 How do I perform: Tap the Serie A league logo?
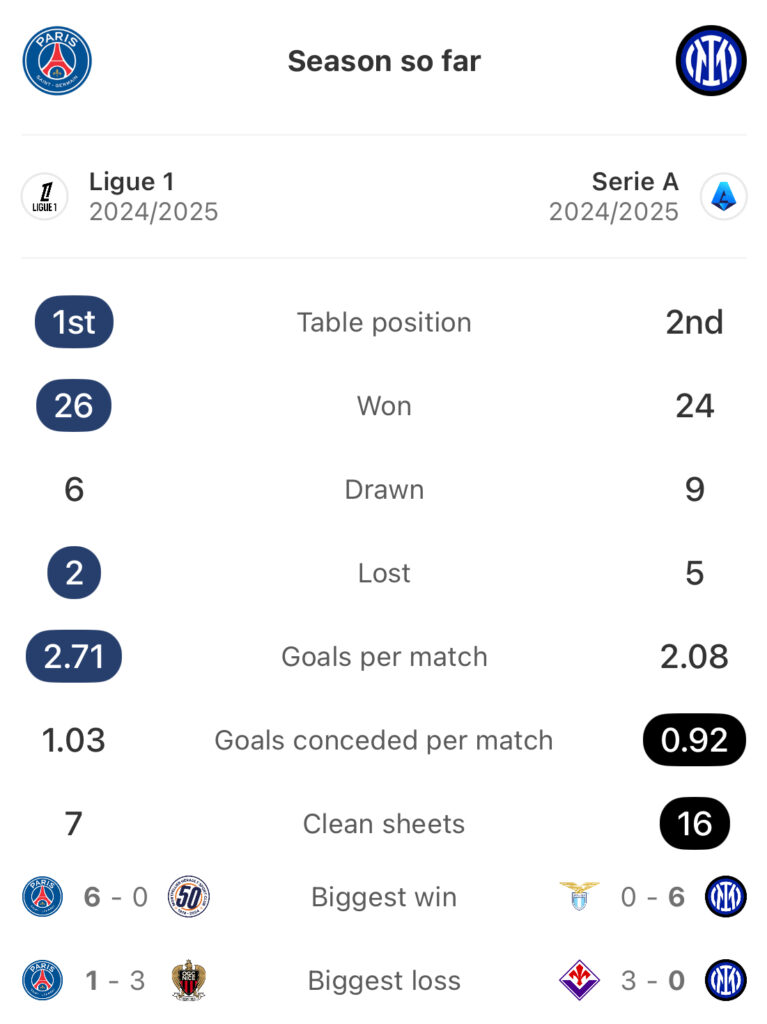[723, 196]
